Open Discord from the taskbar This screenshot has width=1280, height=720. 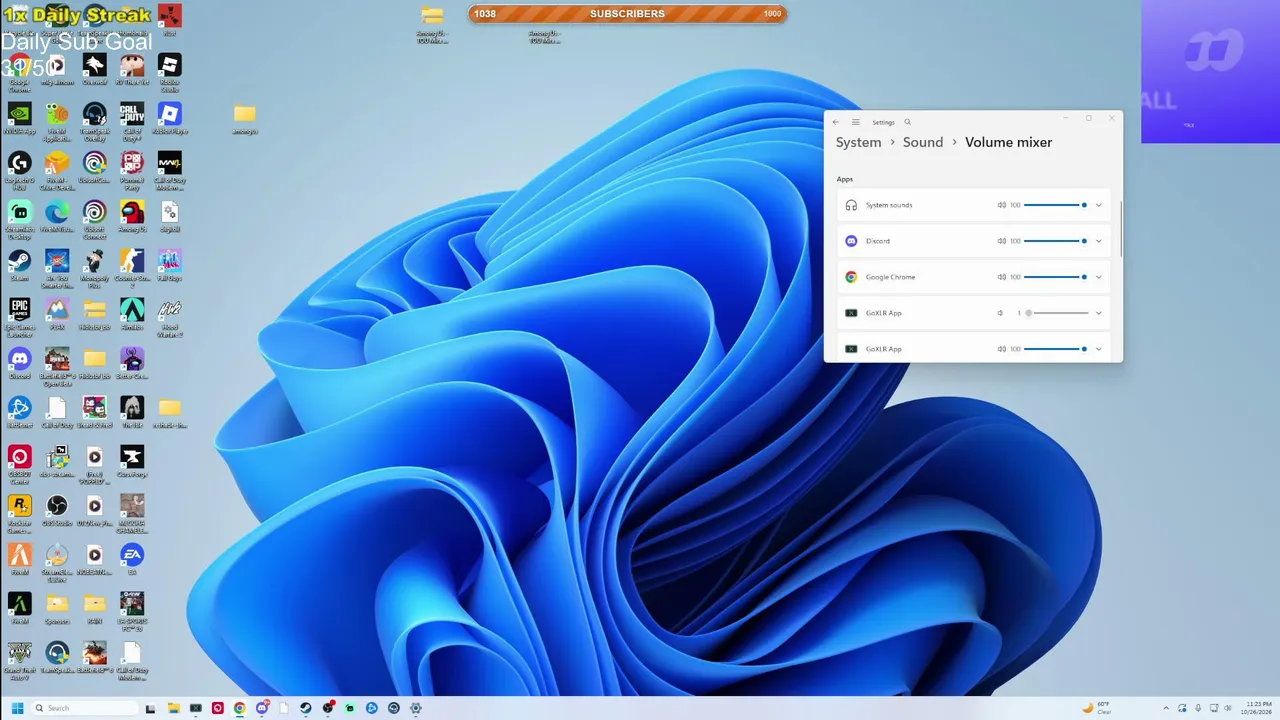[x=262, y=708]
